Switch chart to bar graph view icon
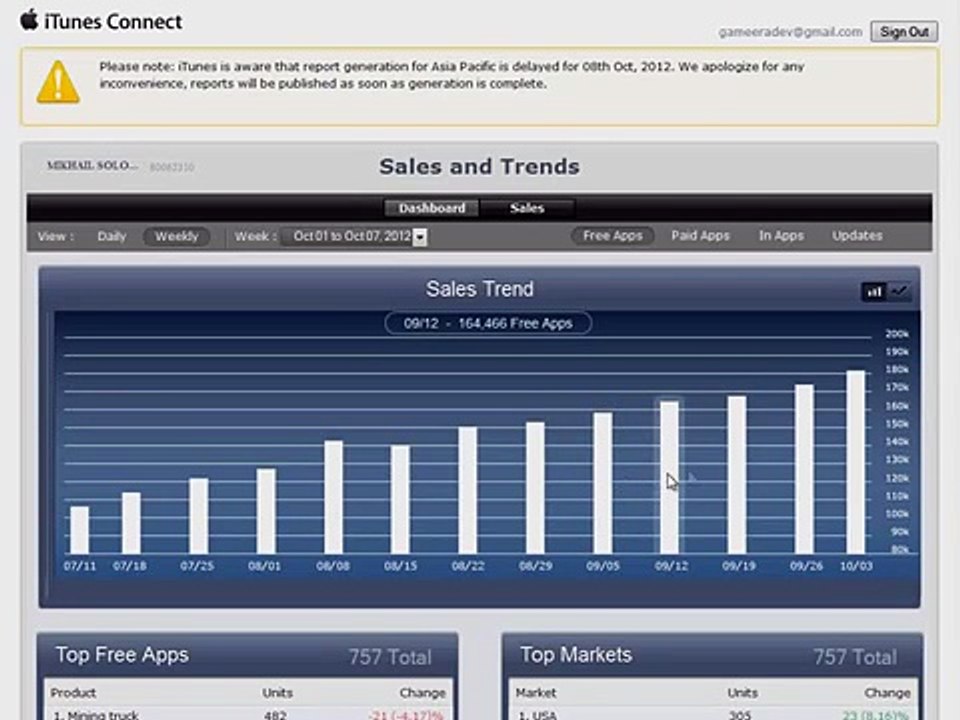Screen dimensions: 960x720 click(874, 291)
